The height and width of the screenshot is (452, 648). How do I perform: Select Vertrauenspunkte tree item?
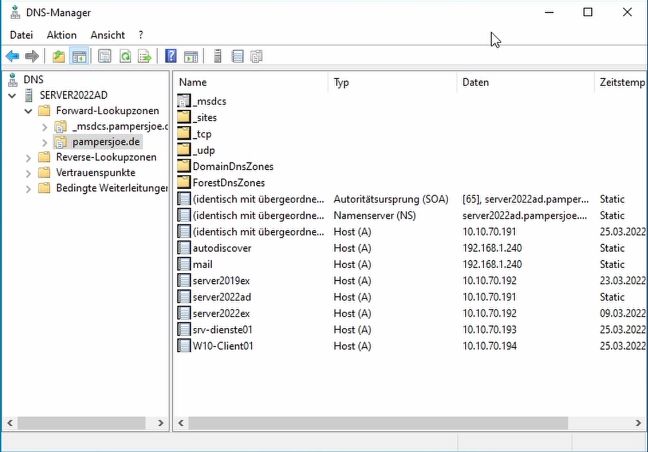point(95,173)
